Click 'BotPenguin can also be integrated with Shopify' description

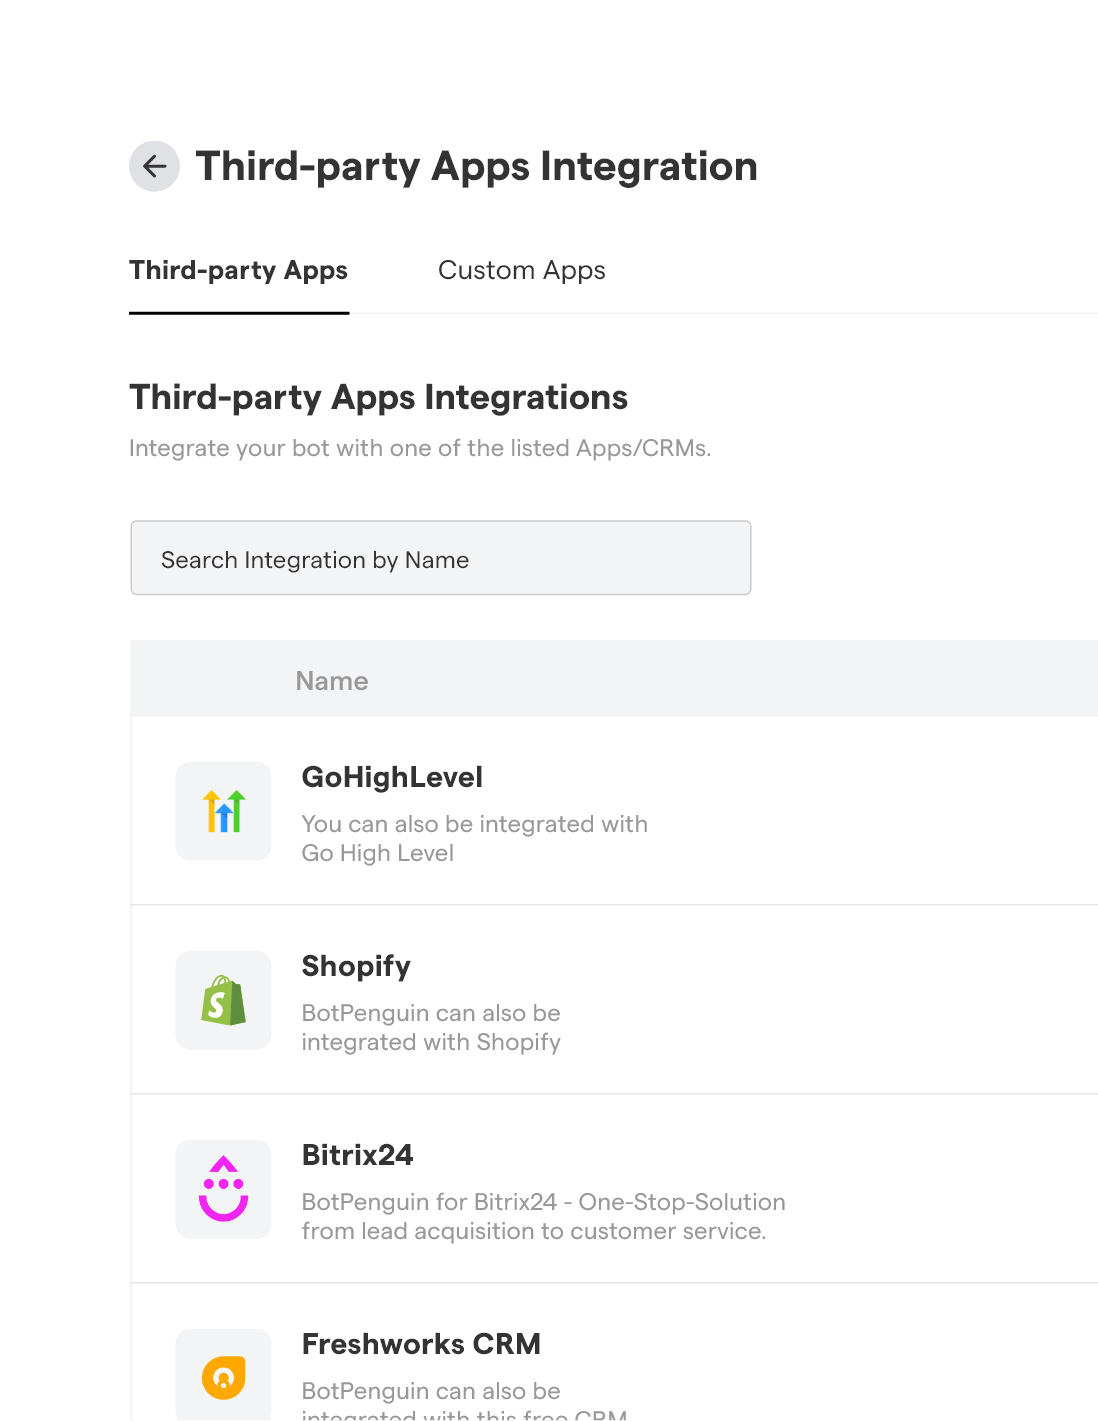(x=431, y=1027)
